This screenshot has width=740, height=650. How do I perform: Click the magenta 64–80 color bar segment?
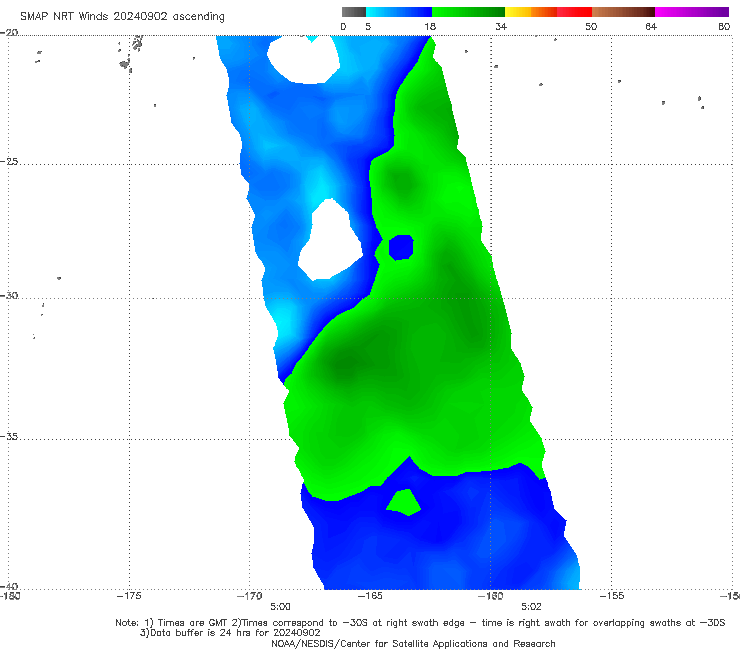click(692, 12)
